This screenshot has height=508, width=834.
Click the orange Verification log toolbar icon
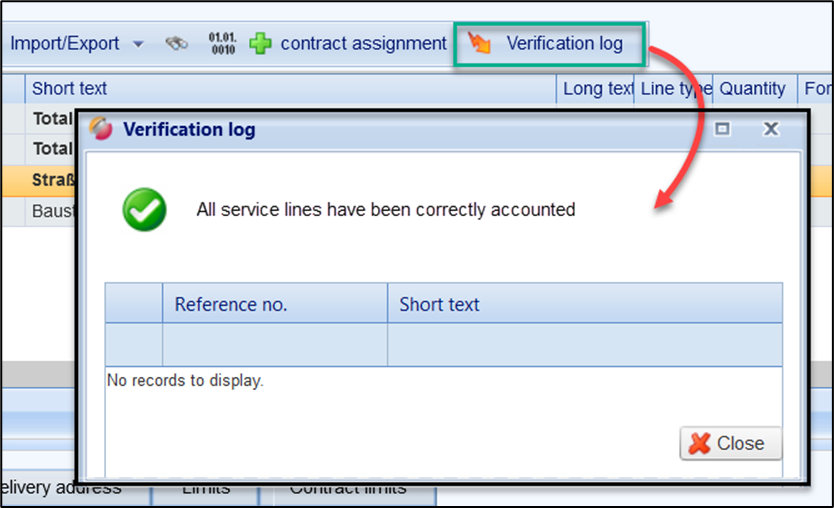point(480,44)
